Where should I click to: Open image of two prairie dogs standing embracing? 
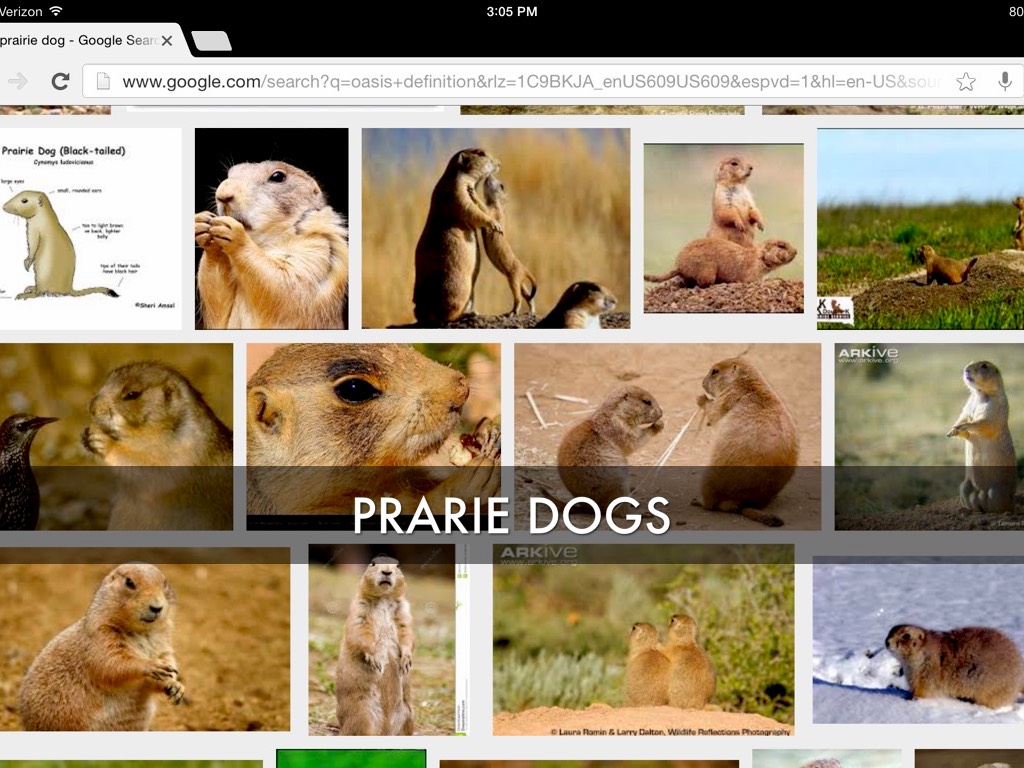coord(495,228)
